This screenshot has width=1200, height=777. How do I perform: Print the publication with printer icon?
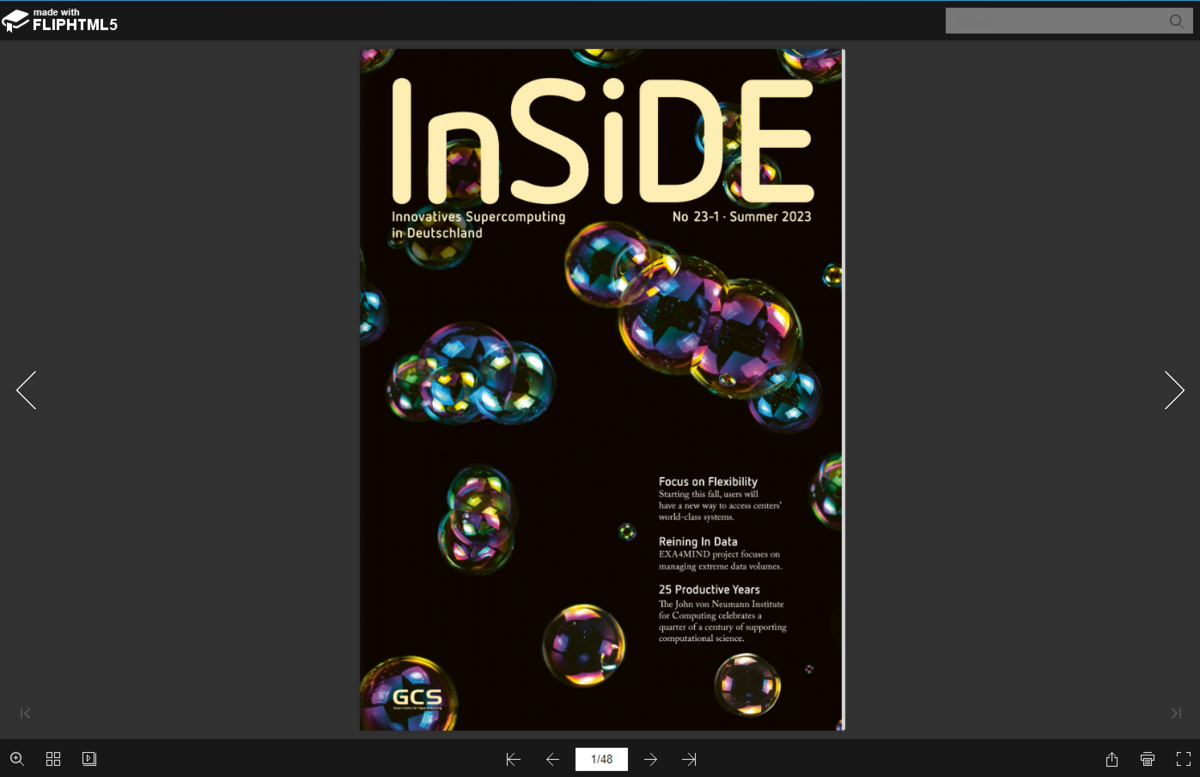point(1147,759)
